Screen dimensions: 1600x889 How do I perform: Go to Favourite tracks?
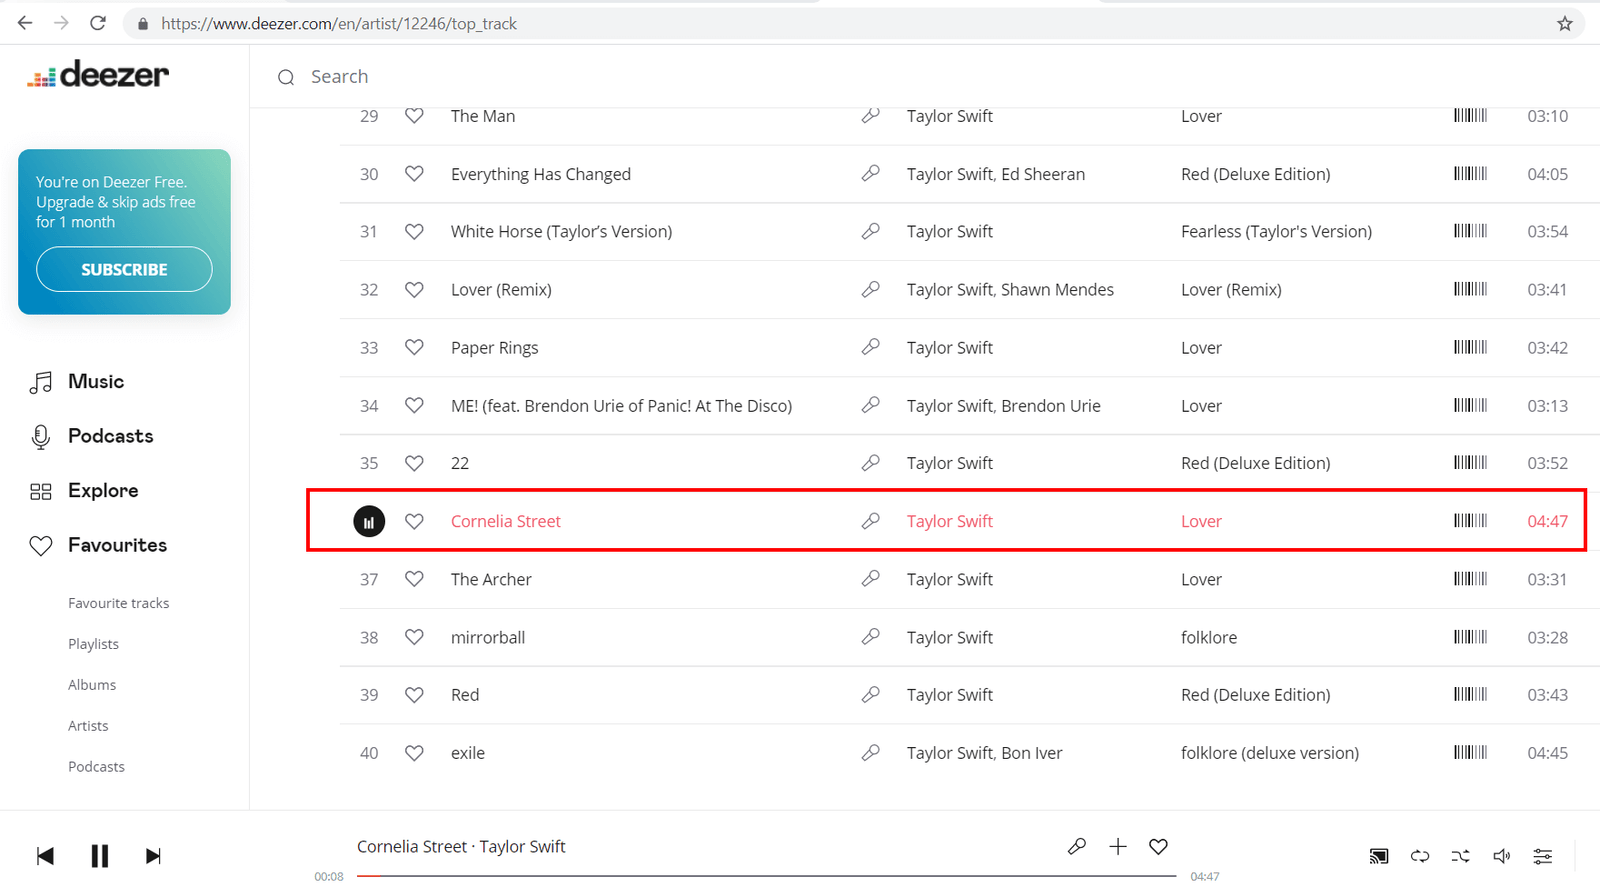(x=118, y=603)
